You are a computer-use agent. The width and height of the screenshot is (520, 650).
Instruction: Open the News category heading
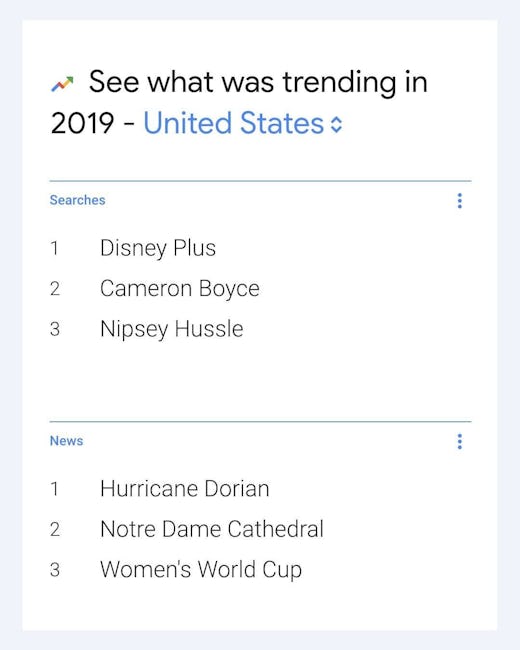[x=66, y=441]
